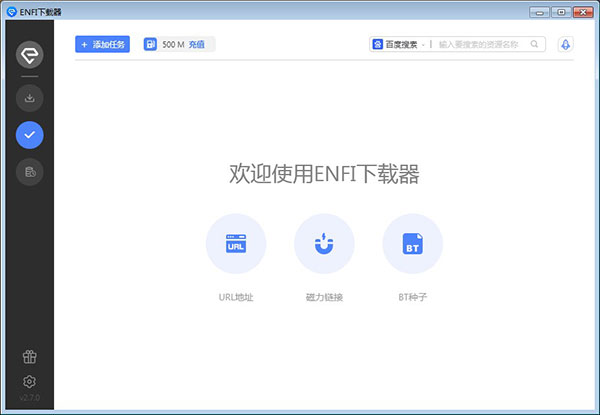This screenshot has width=600, height=415.
Task: Click the 添加任务 button
Action: point(103,44)
